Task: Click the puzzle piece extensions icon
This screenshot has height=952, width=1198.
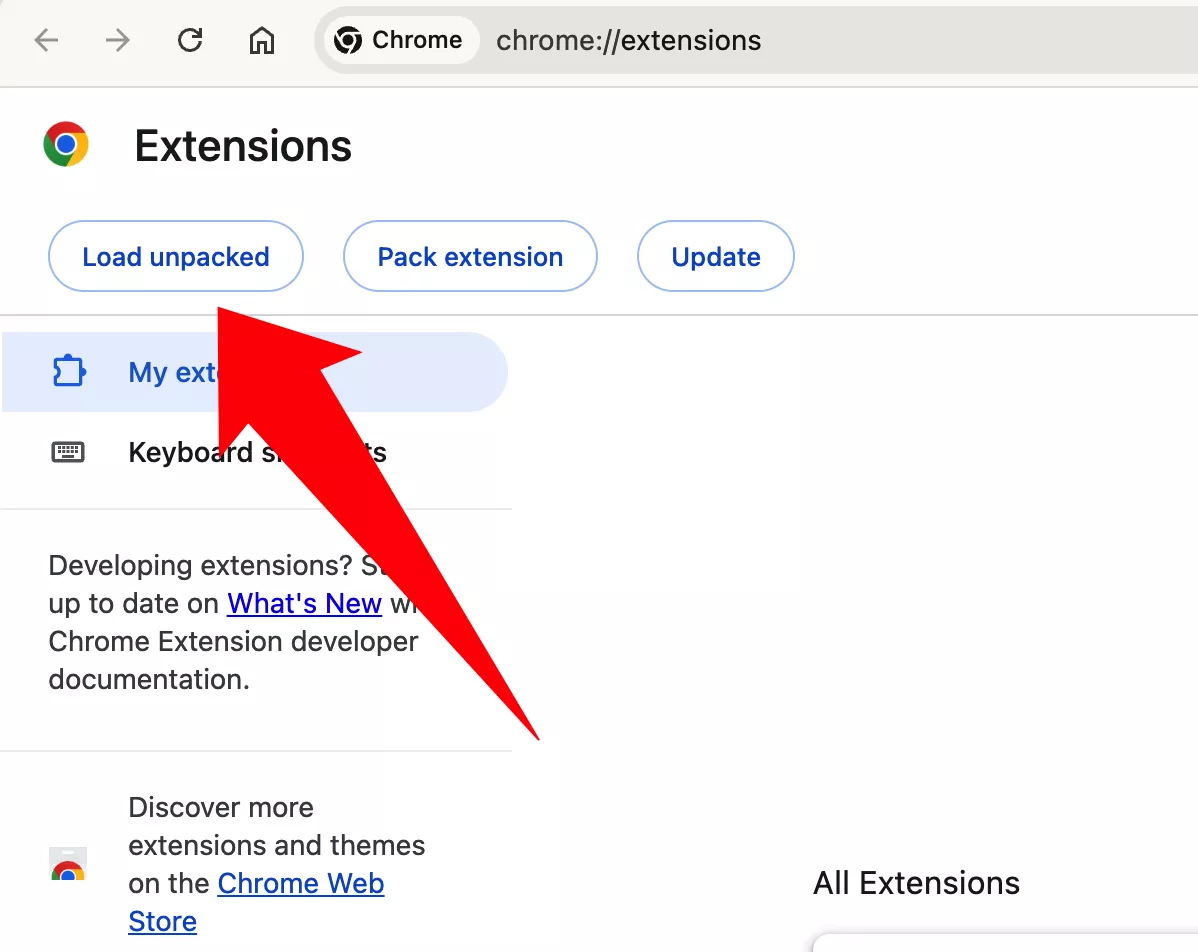Action: click(69, 371)
